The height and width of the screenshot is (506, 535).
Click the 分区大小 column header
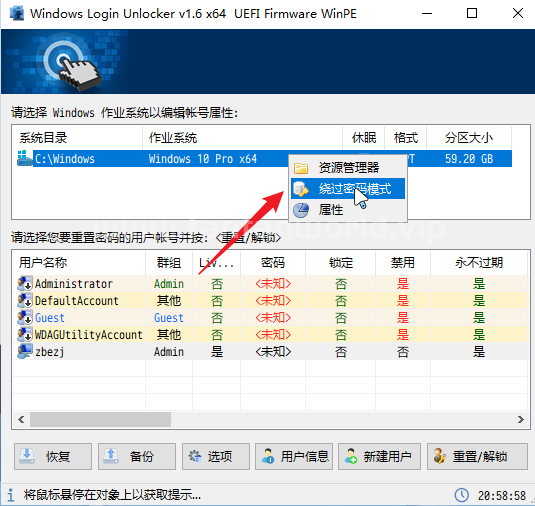(x=469, y=138)
